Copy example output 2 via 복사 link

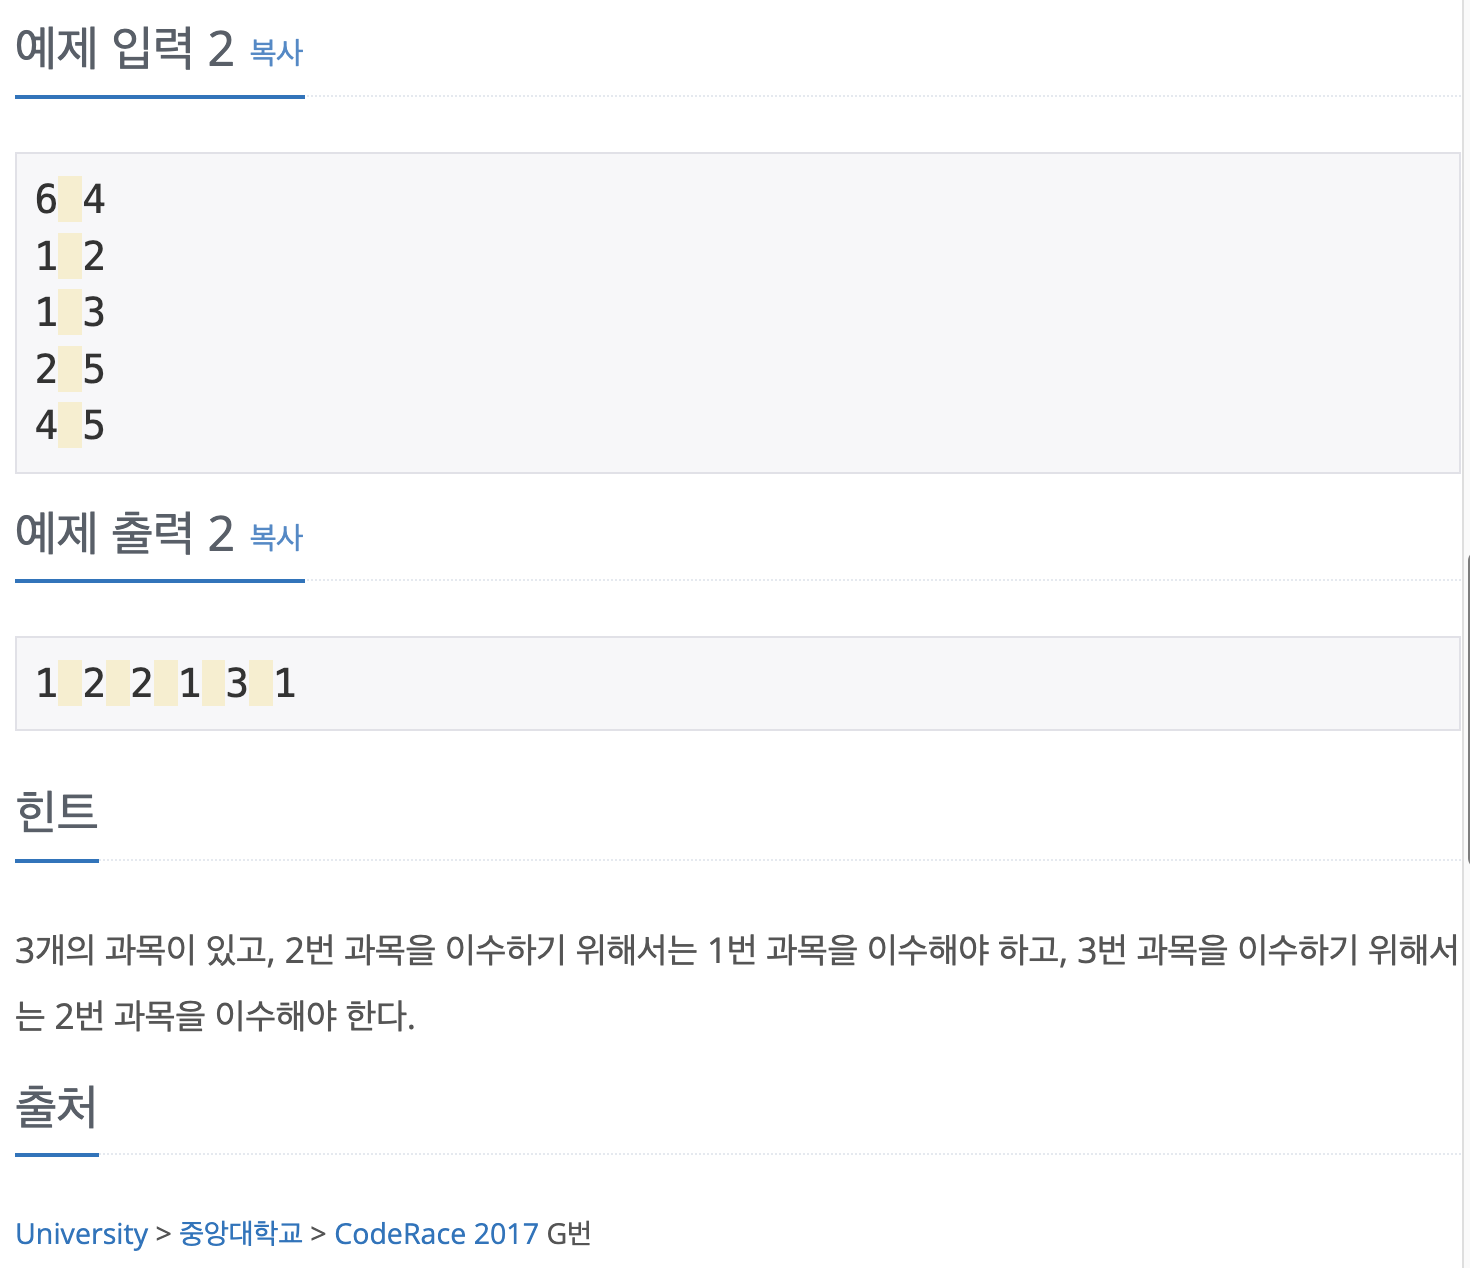[x=276, y=537]
